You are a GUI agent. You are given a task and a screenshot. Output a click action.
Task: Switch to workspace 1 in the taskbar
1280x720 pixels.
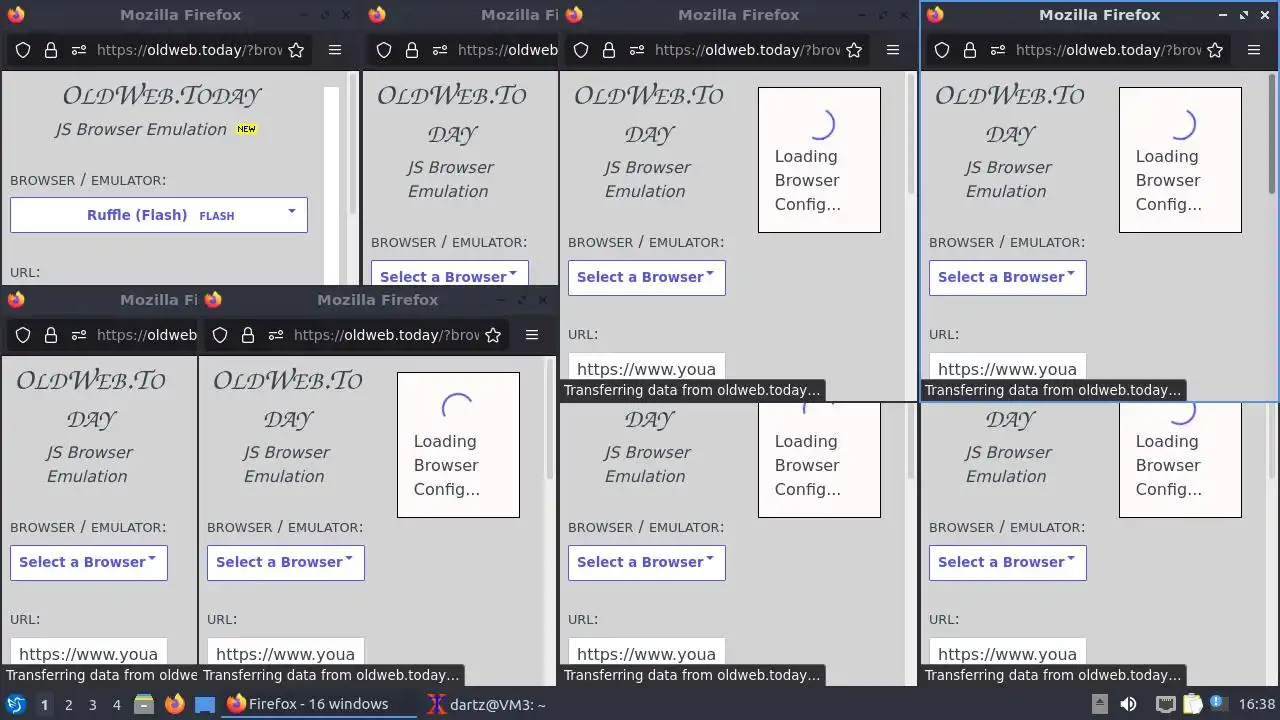coord(44,704)
